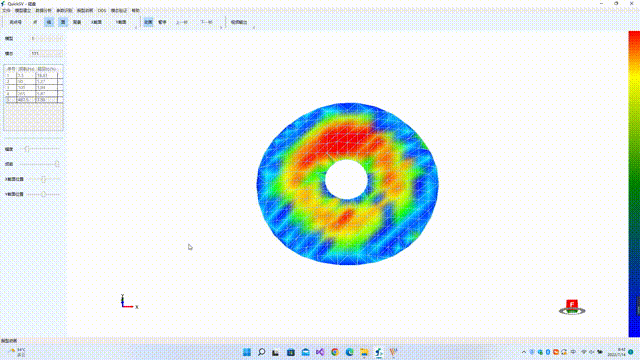Viewport: 640px width, 360px height.
Task: Expand hidden system tray icons chevron
Action: pos(524,352)
